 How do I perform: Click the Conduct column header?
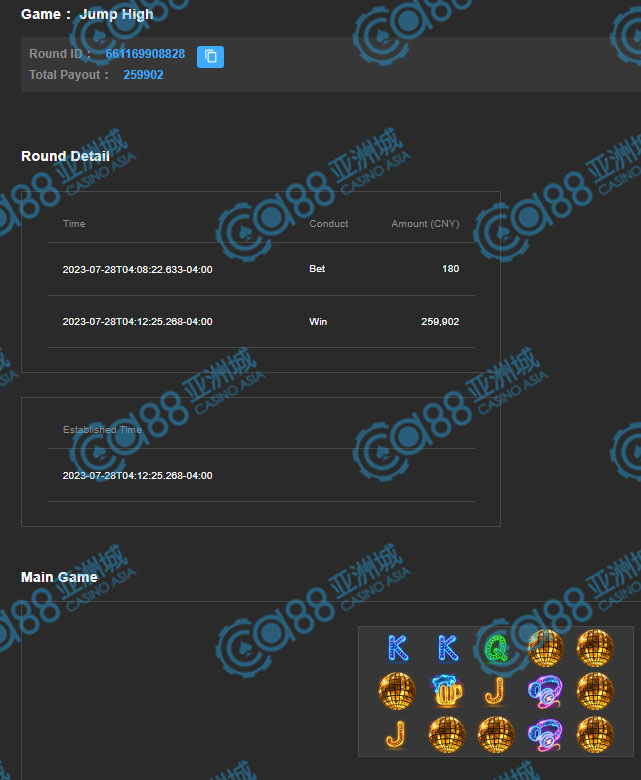click(x=329, y=224)
